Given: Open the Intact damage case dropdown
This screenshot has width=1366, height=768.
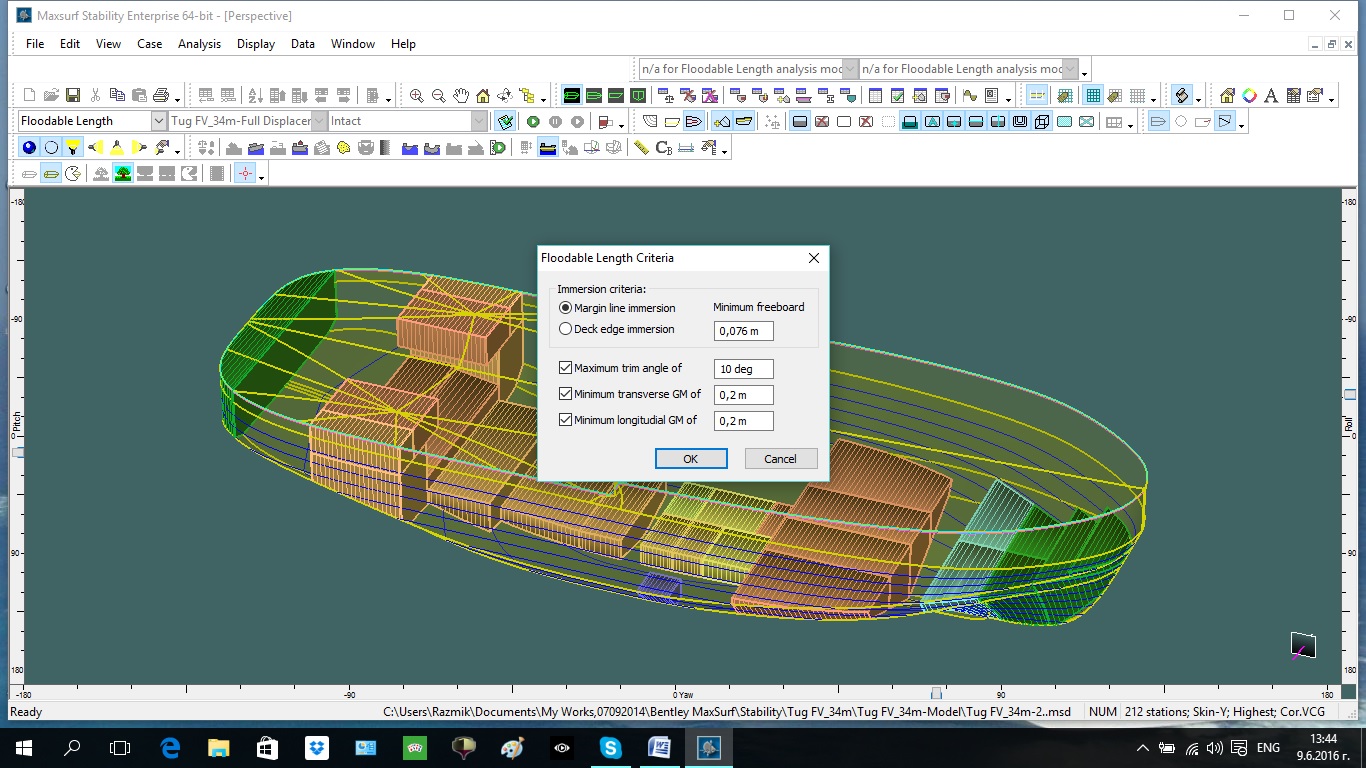Looking at the screenshot, I should 478,121.
